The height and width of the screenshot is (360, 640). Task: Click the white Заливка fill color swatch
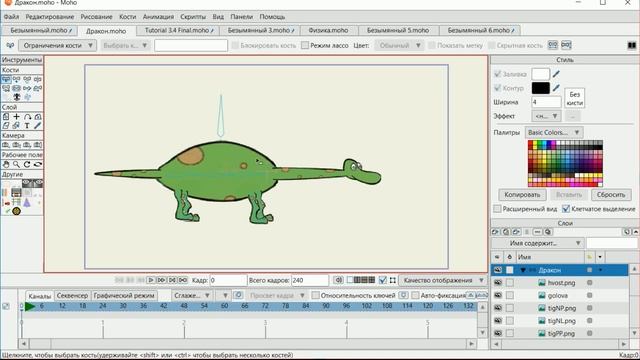[540, 74]
